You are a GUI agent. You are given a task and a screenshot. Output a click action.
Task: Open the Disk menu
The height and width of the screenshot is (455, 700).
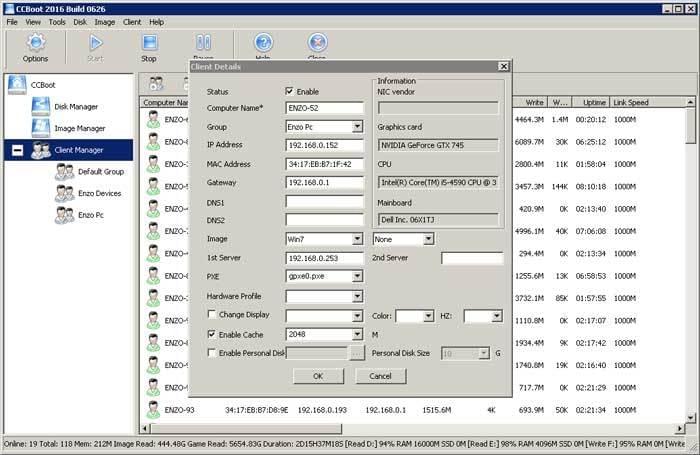click(x=80, y=21)
